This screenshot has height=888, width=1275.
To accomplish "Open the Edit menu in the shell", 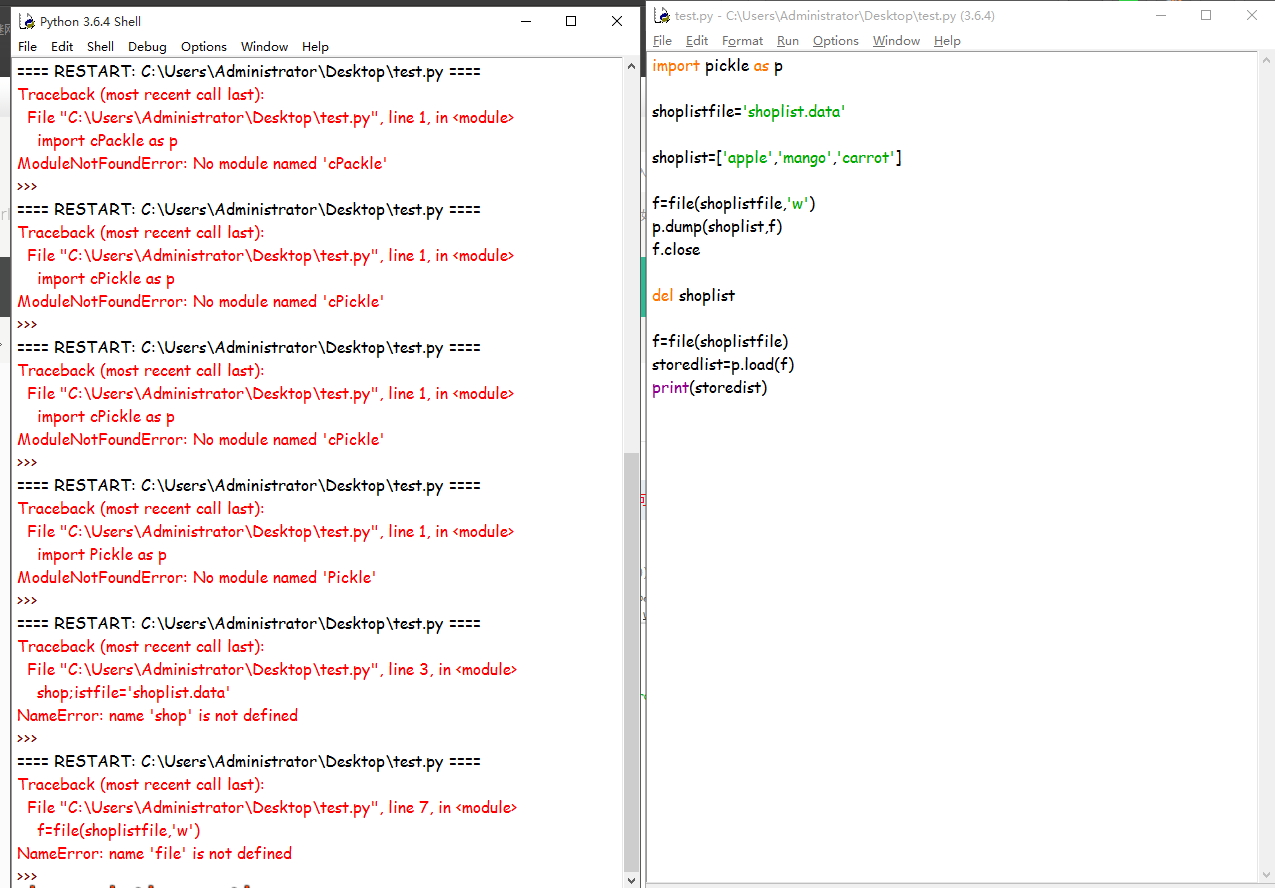I will point(62,47).
